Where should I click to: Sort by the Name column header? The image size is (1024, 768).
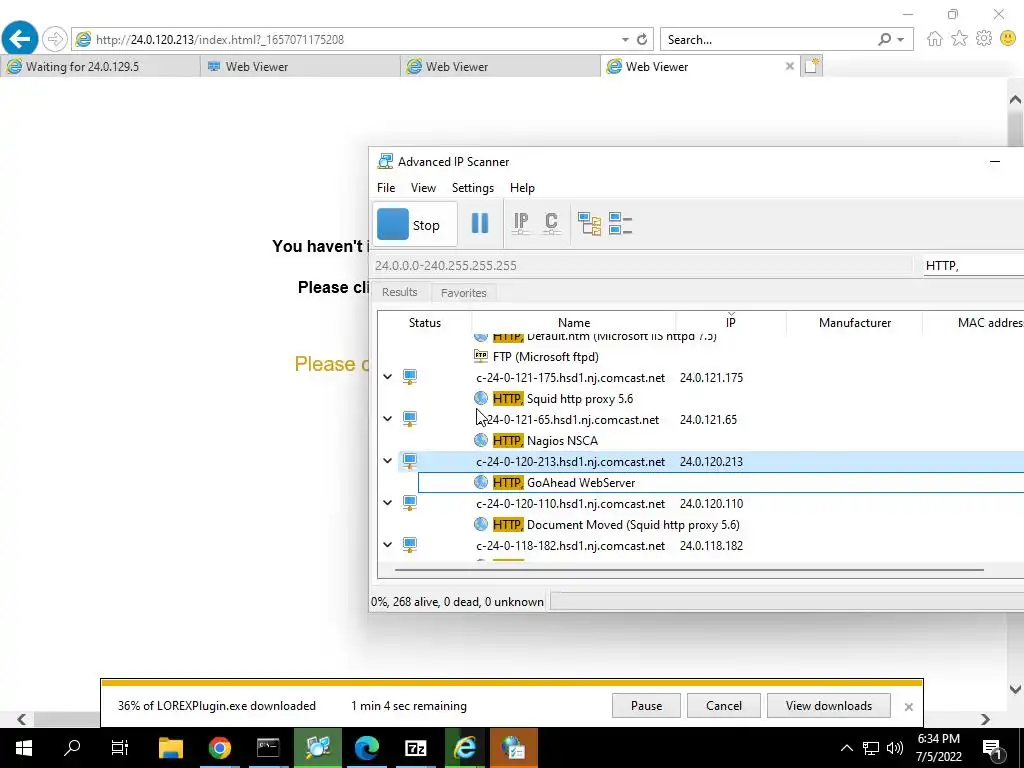573,323
